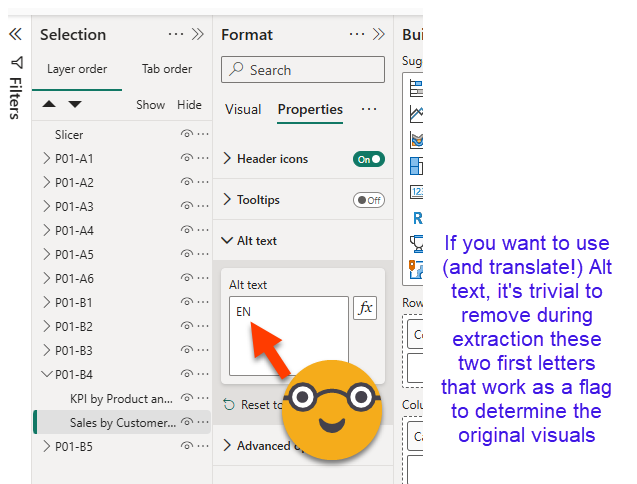
Task: Toggle Header icons switch off
Action: 368,159
